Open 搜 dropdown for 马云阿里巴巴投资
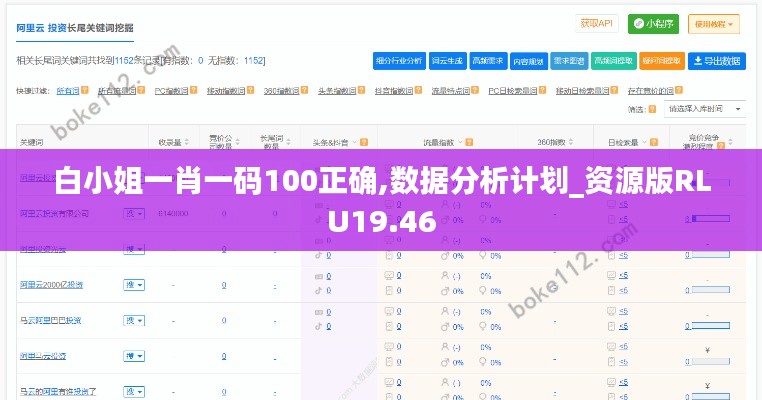 [134, 321]
